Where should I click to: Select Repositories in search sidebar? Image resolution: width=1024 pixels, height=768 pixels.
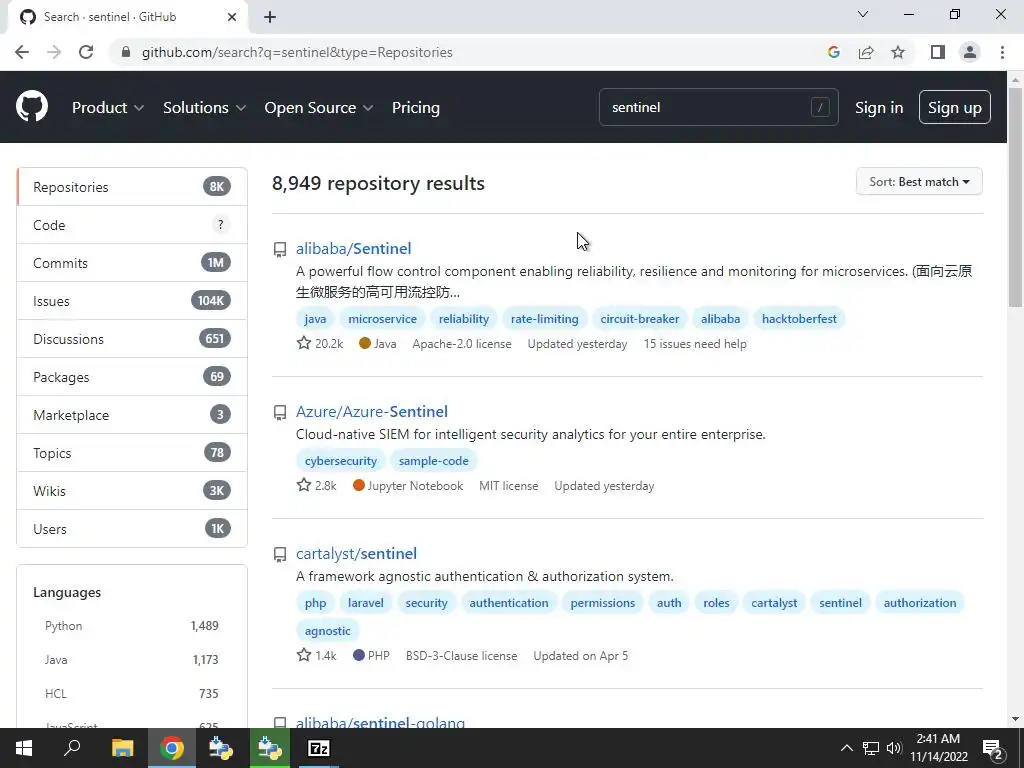(x=132, y=187)
